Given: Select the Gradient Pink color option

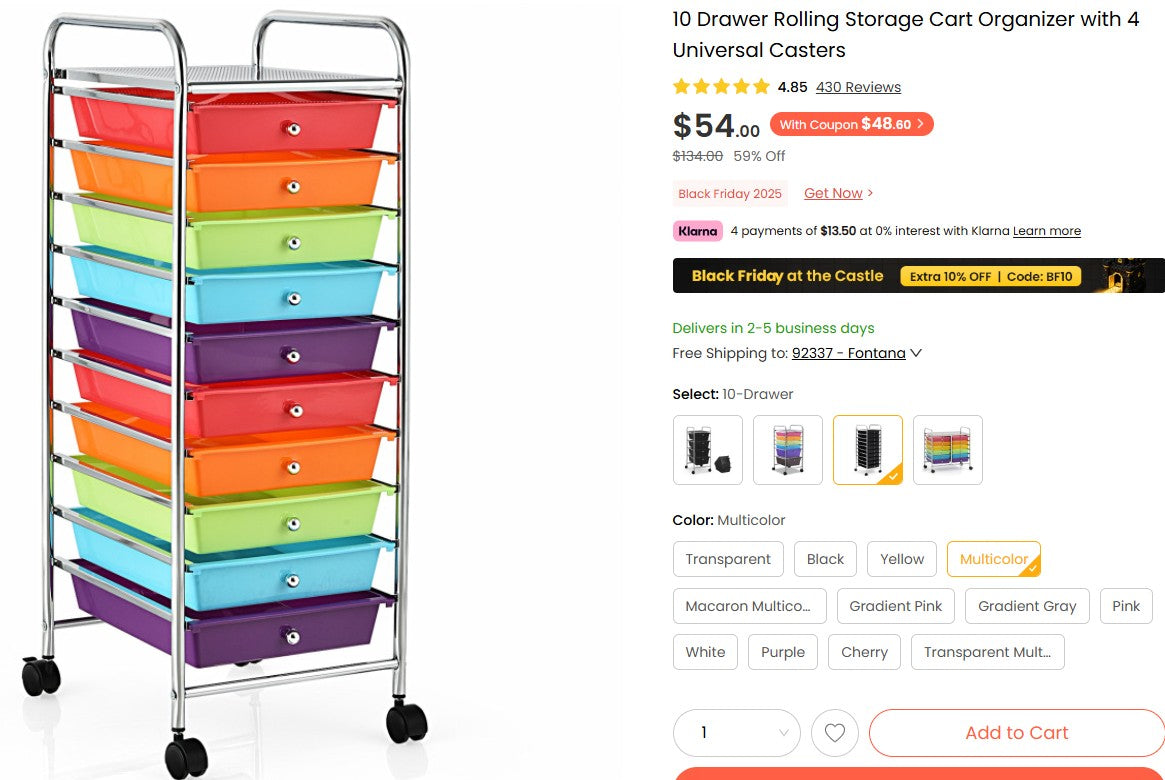Looking at the screenshot, I should (x=895, y=606).
